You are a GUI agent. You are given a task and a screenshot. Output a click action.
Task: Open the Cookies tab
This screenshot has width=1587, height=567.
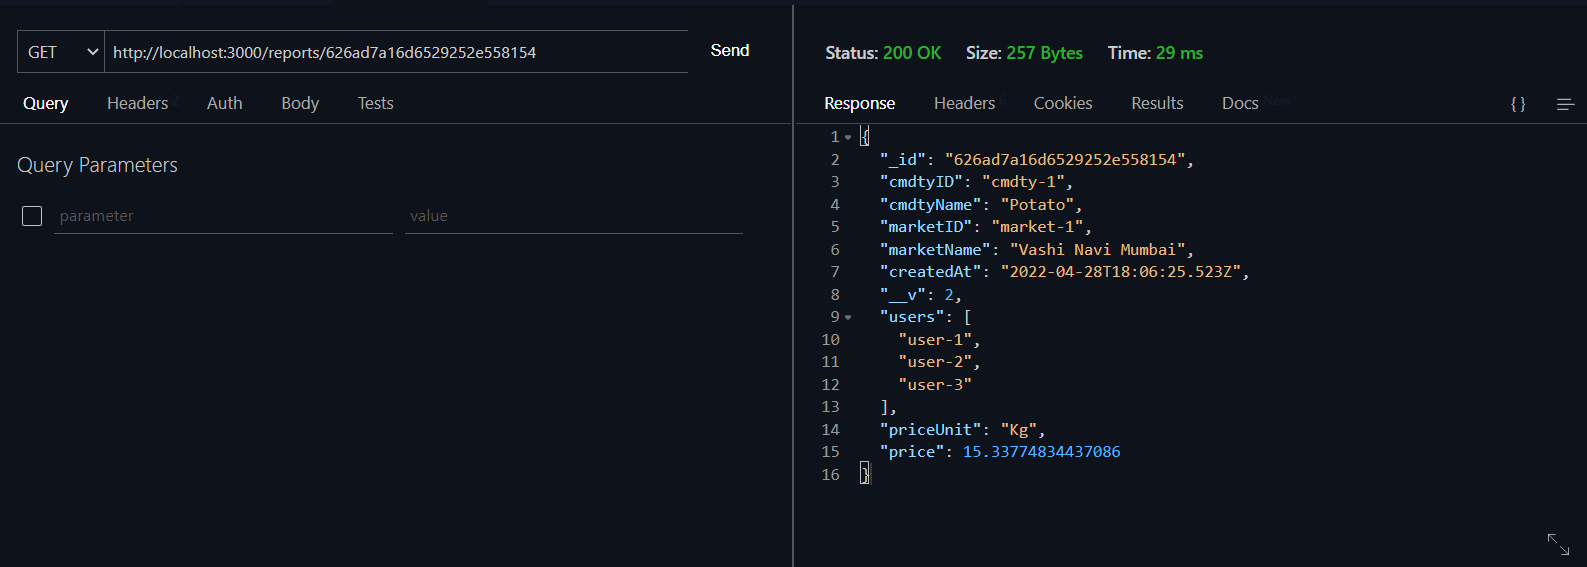click(x=1063, y=103)
